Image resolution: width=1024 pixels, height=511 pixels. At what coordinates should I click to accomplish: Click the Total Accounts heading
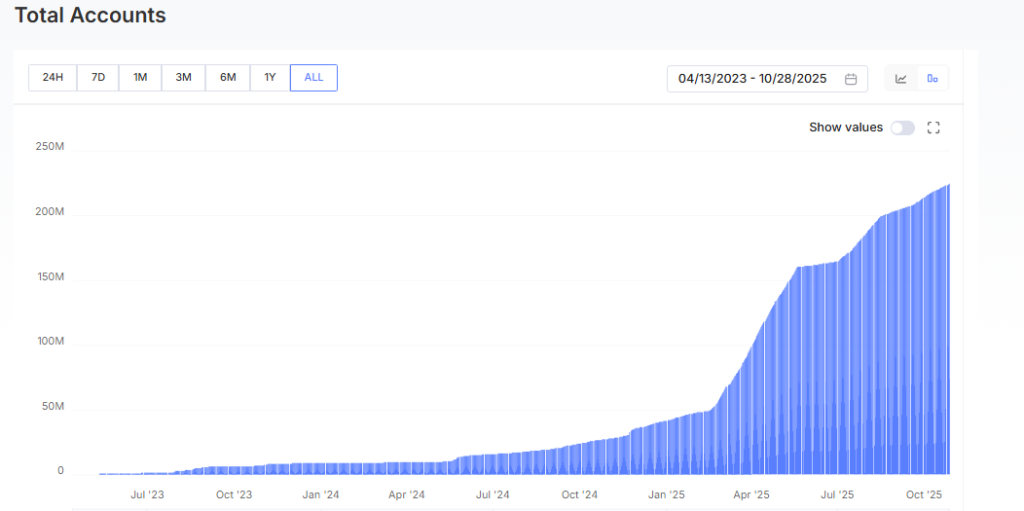pos(90,16)
